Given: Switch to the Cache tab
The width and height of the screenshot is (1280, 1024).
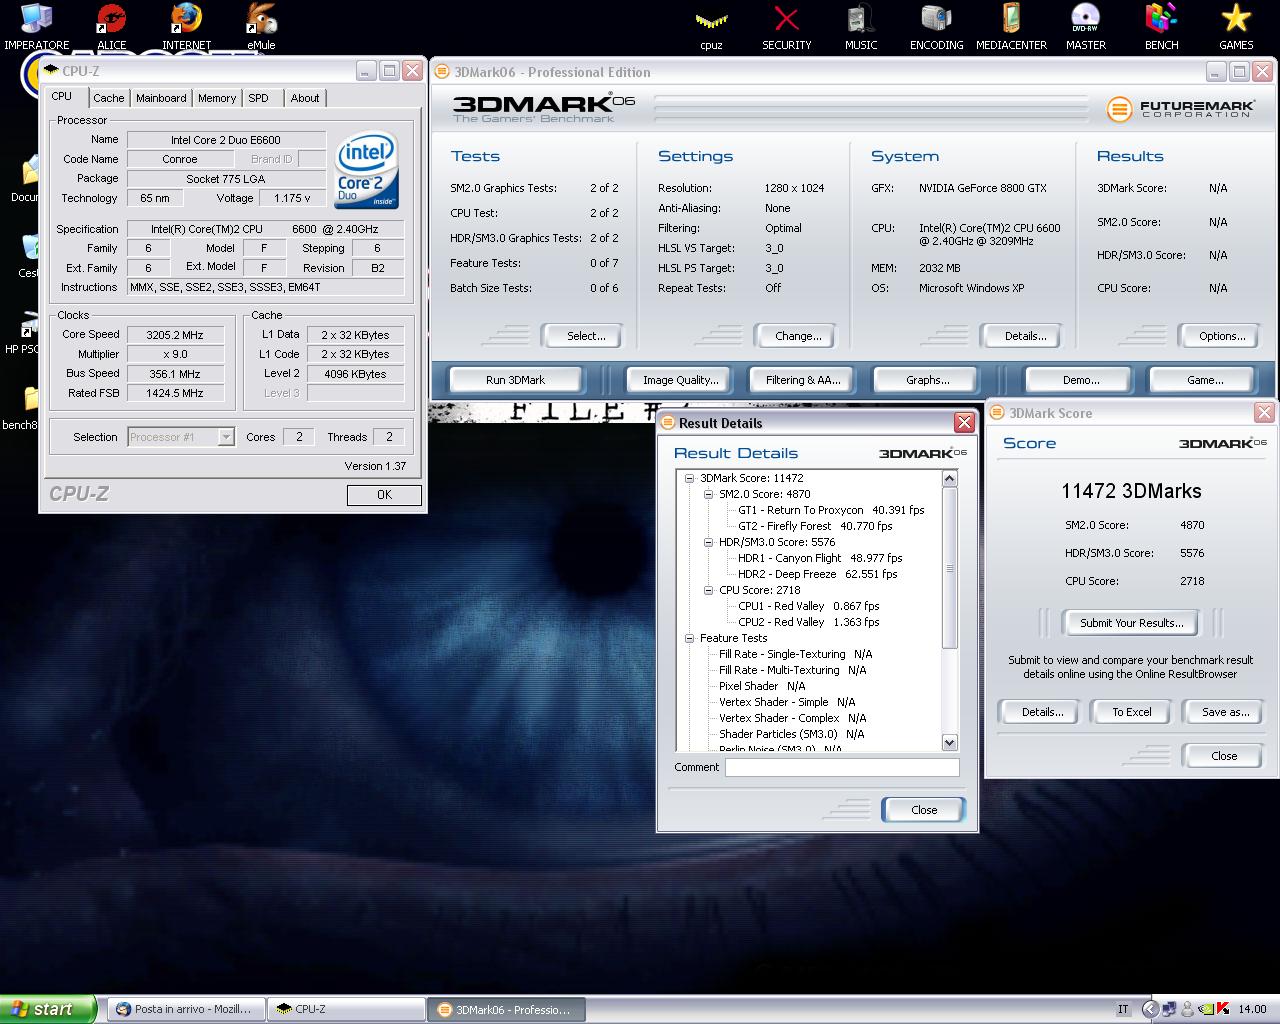Looking at the screenshot, I should (x=109, y=98).
